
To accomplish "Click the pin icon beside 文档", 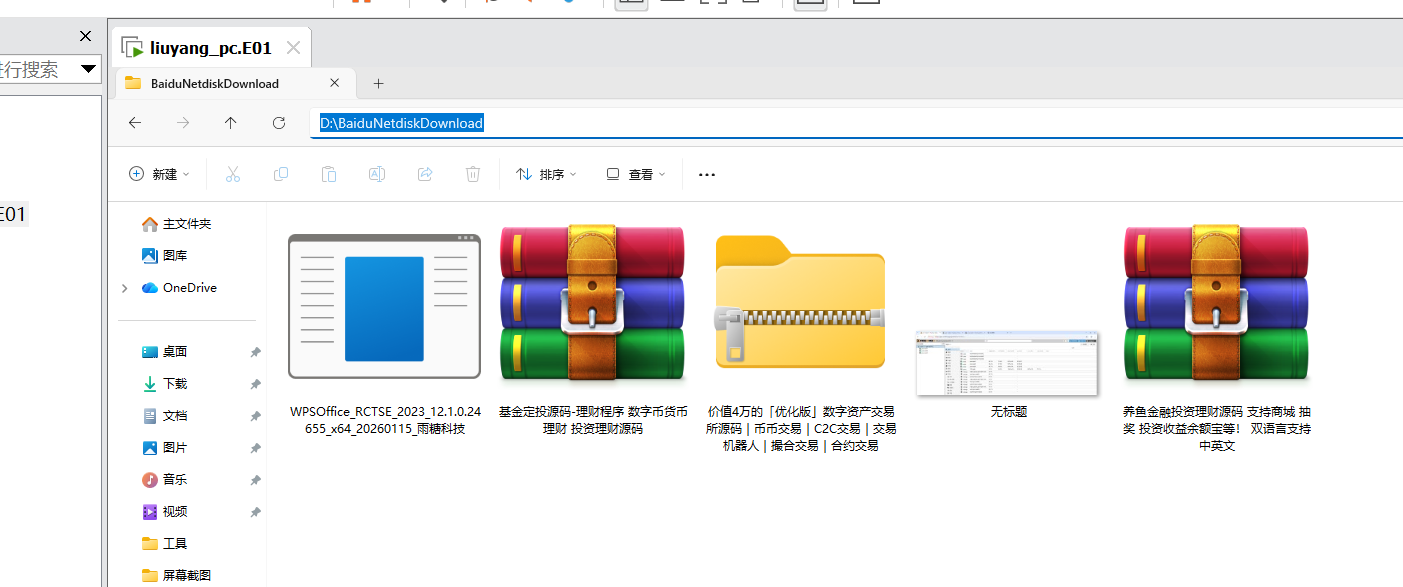I will tap(255, 416).
